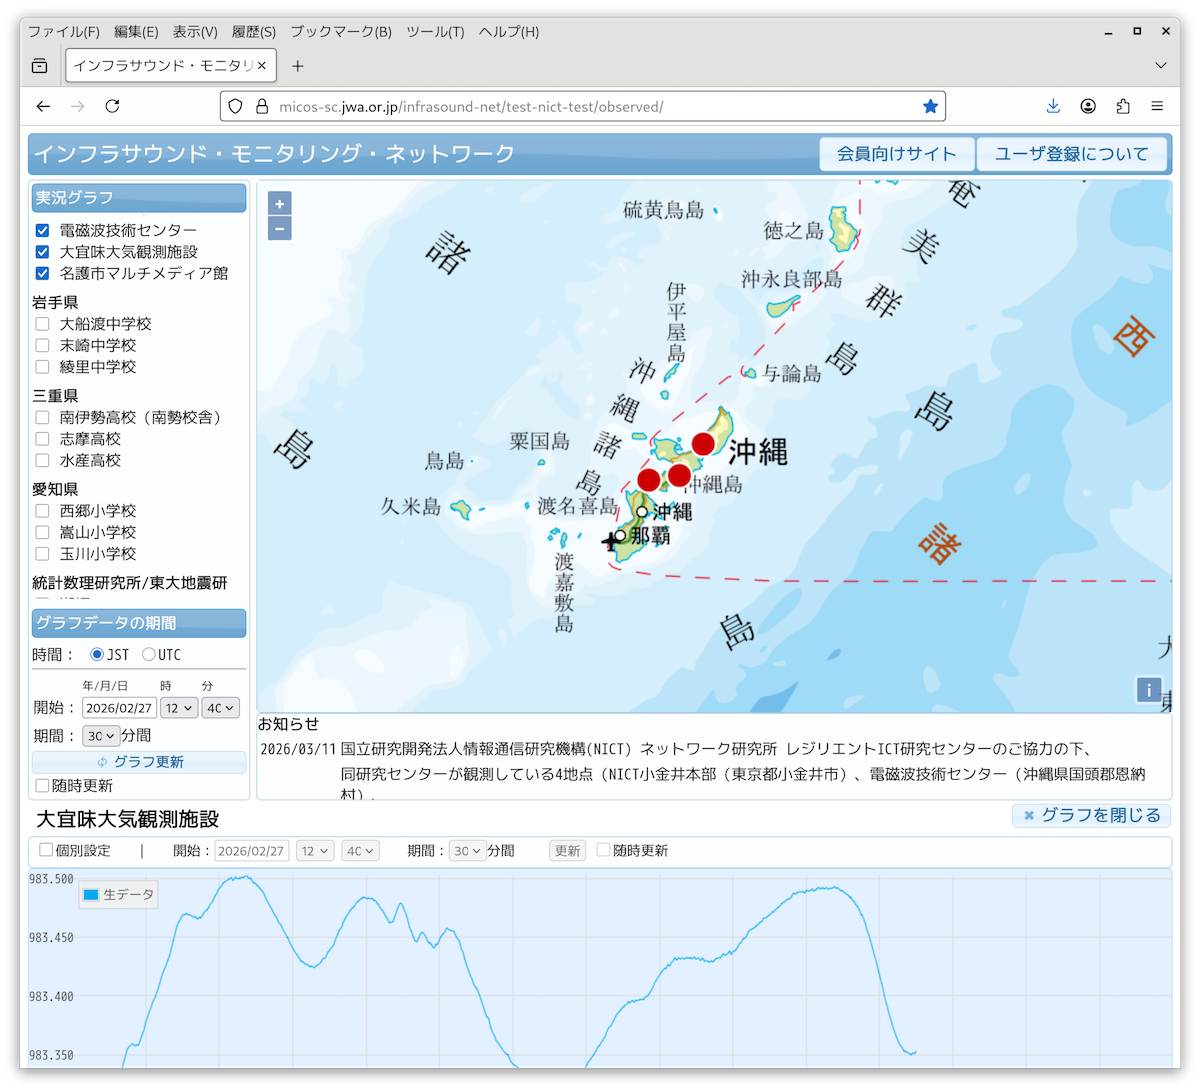
Task: Zoom in the map with plus button
Action: click(x=280, y=204)
